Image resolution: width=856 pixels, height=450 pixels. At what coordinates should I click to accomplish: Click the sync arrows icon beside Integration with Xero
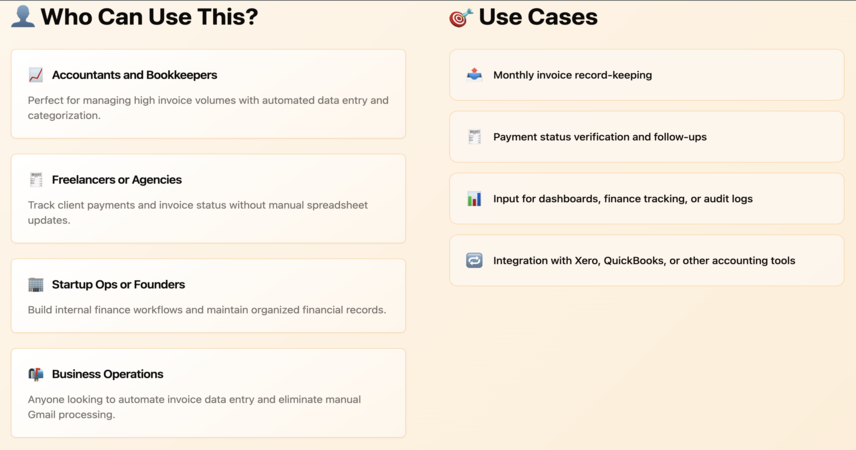(x=474, y=260)
